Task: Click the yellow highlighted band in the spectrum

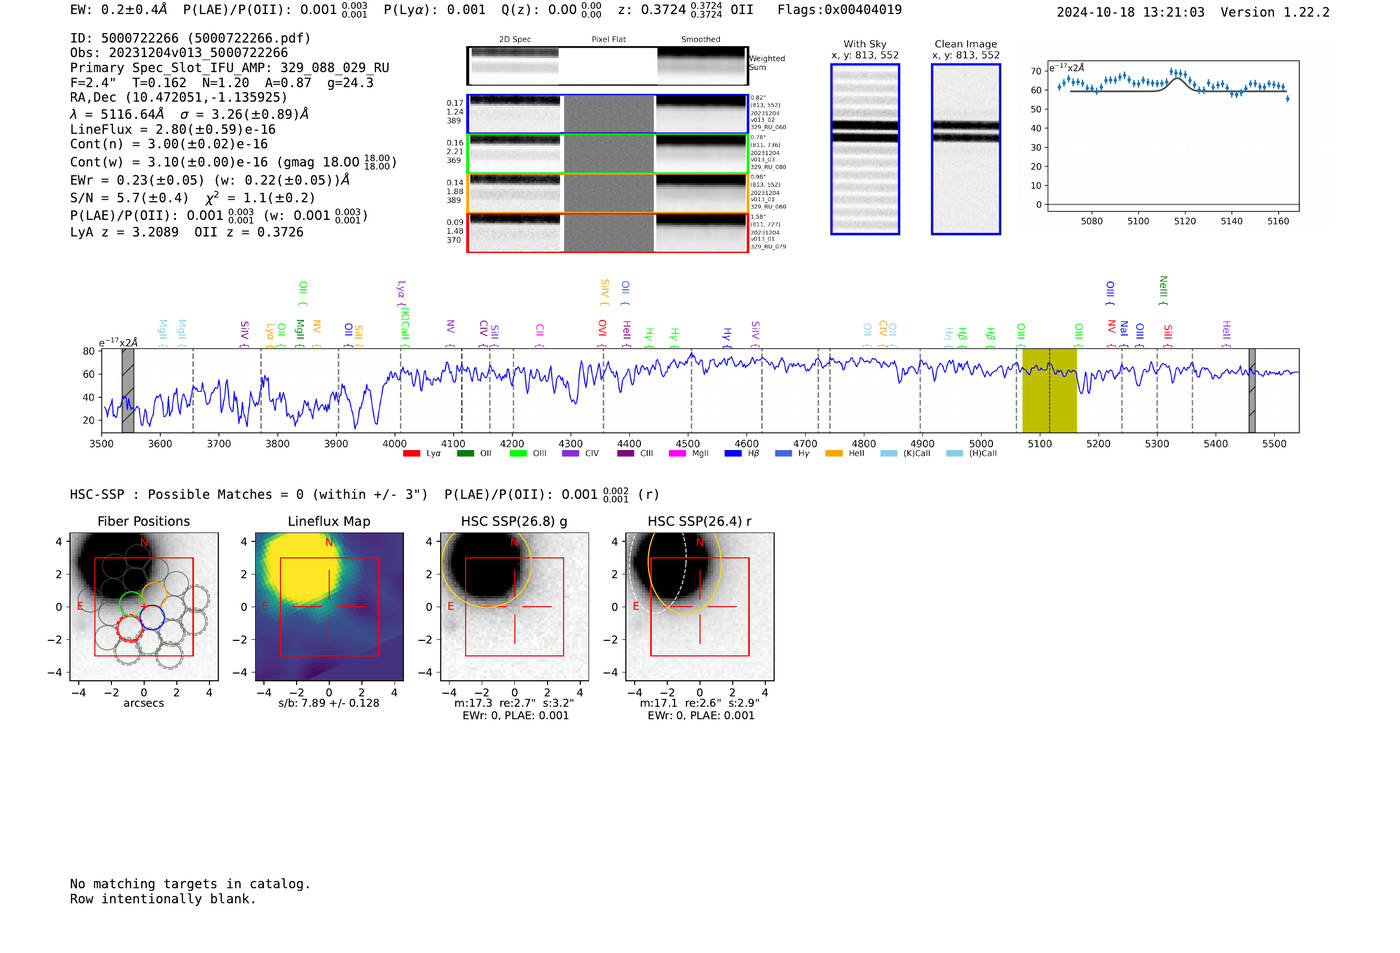Action: click(x=1049, y=391)
